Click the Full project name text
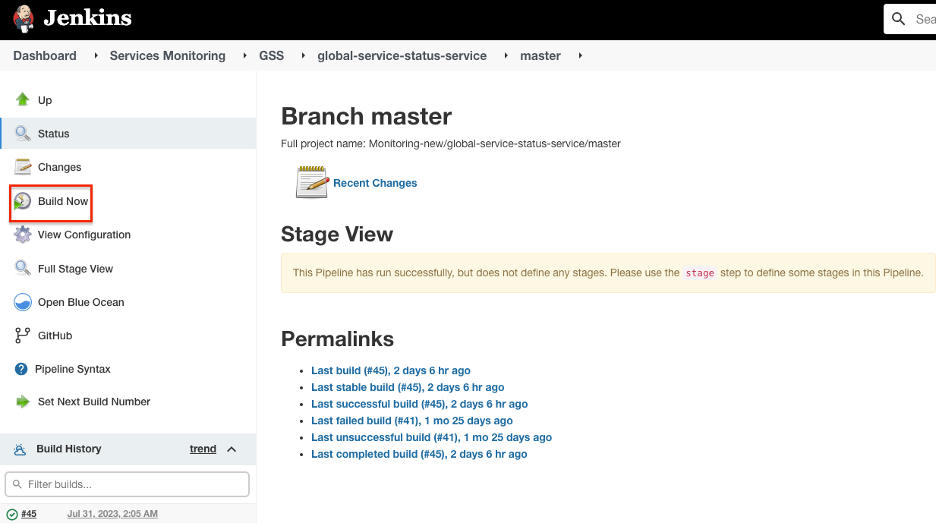The height and width of the screenshot is (524, 936). [451, 144]
